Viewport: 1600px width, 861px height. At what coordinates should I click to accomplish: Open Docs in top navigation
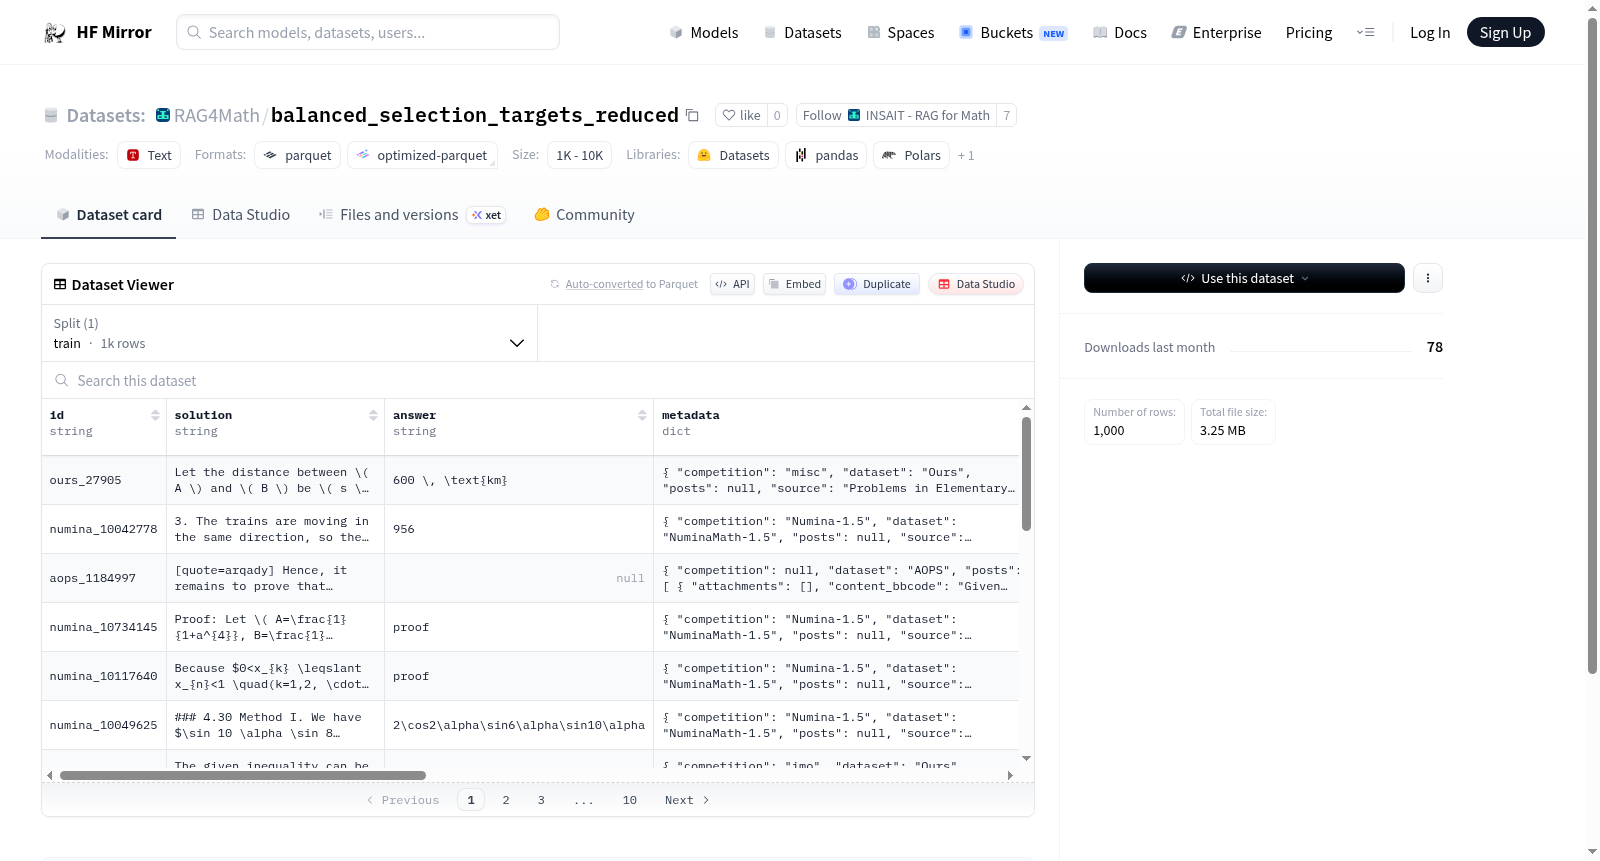(x=1119, y=33)
